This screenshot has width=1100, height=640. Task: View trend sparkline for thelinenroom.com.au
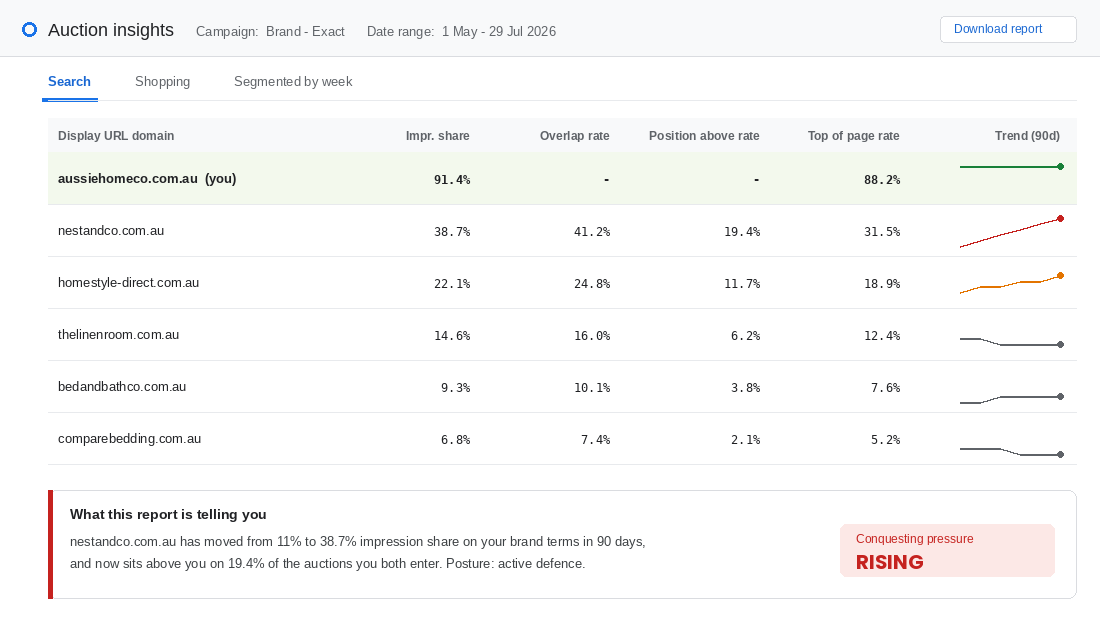tap(1012, 342)
